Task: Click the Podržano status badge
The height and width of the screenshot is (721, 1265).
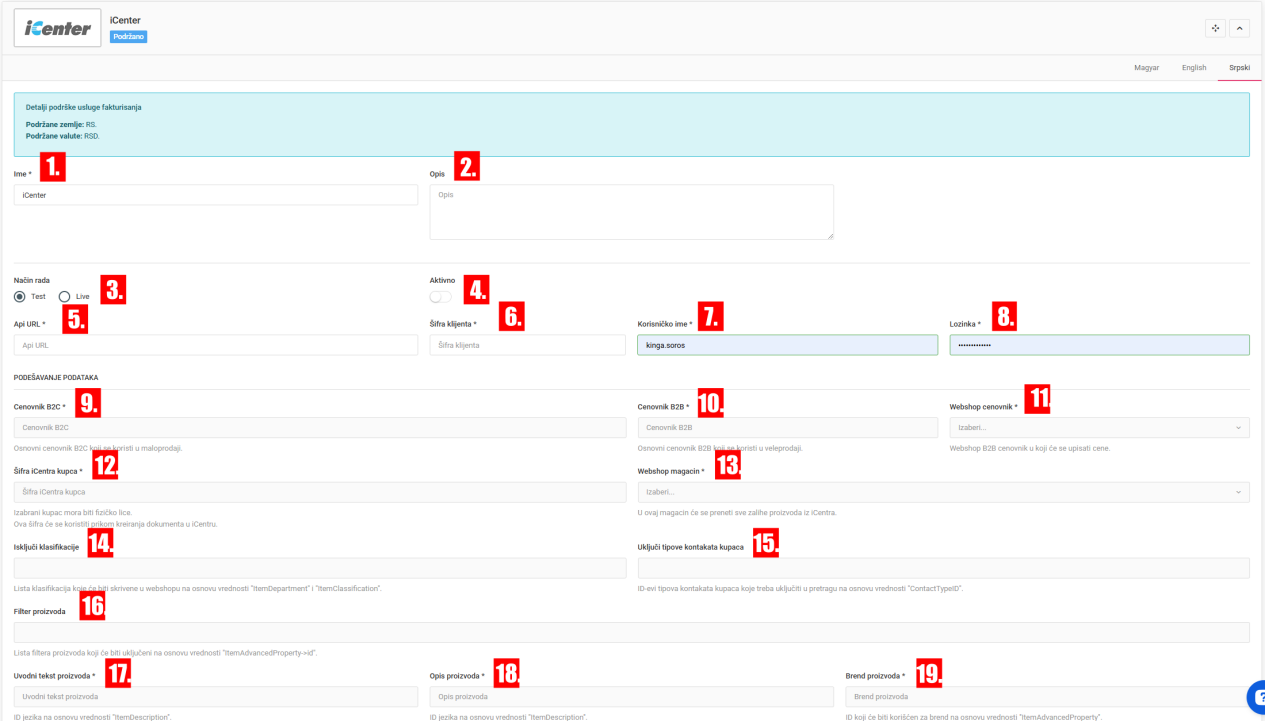Action: [x=128, y=37]
